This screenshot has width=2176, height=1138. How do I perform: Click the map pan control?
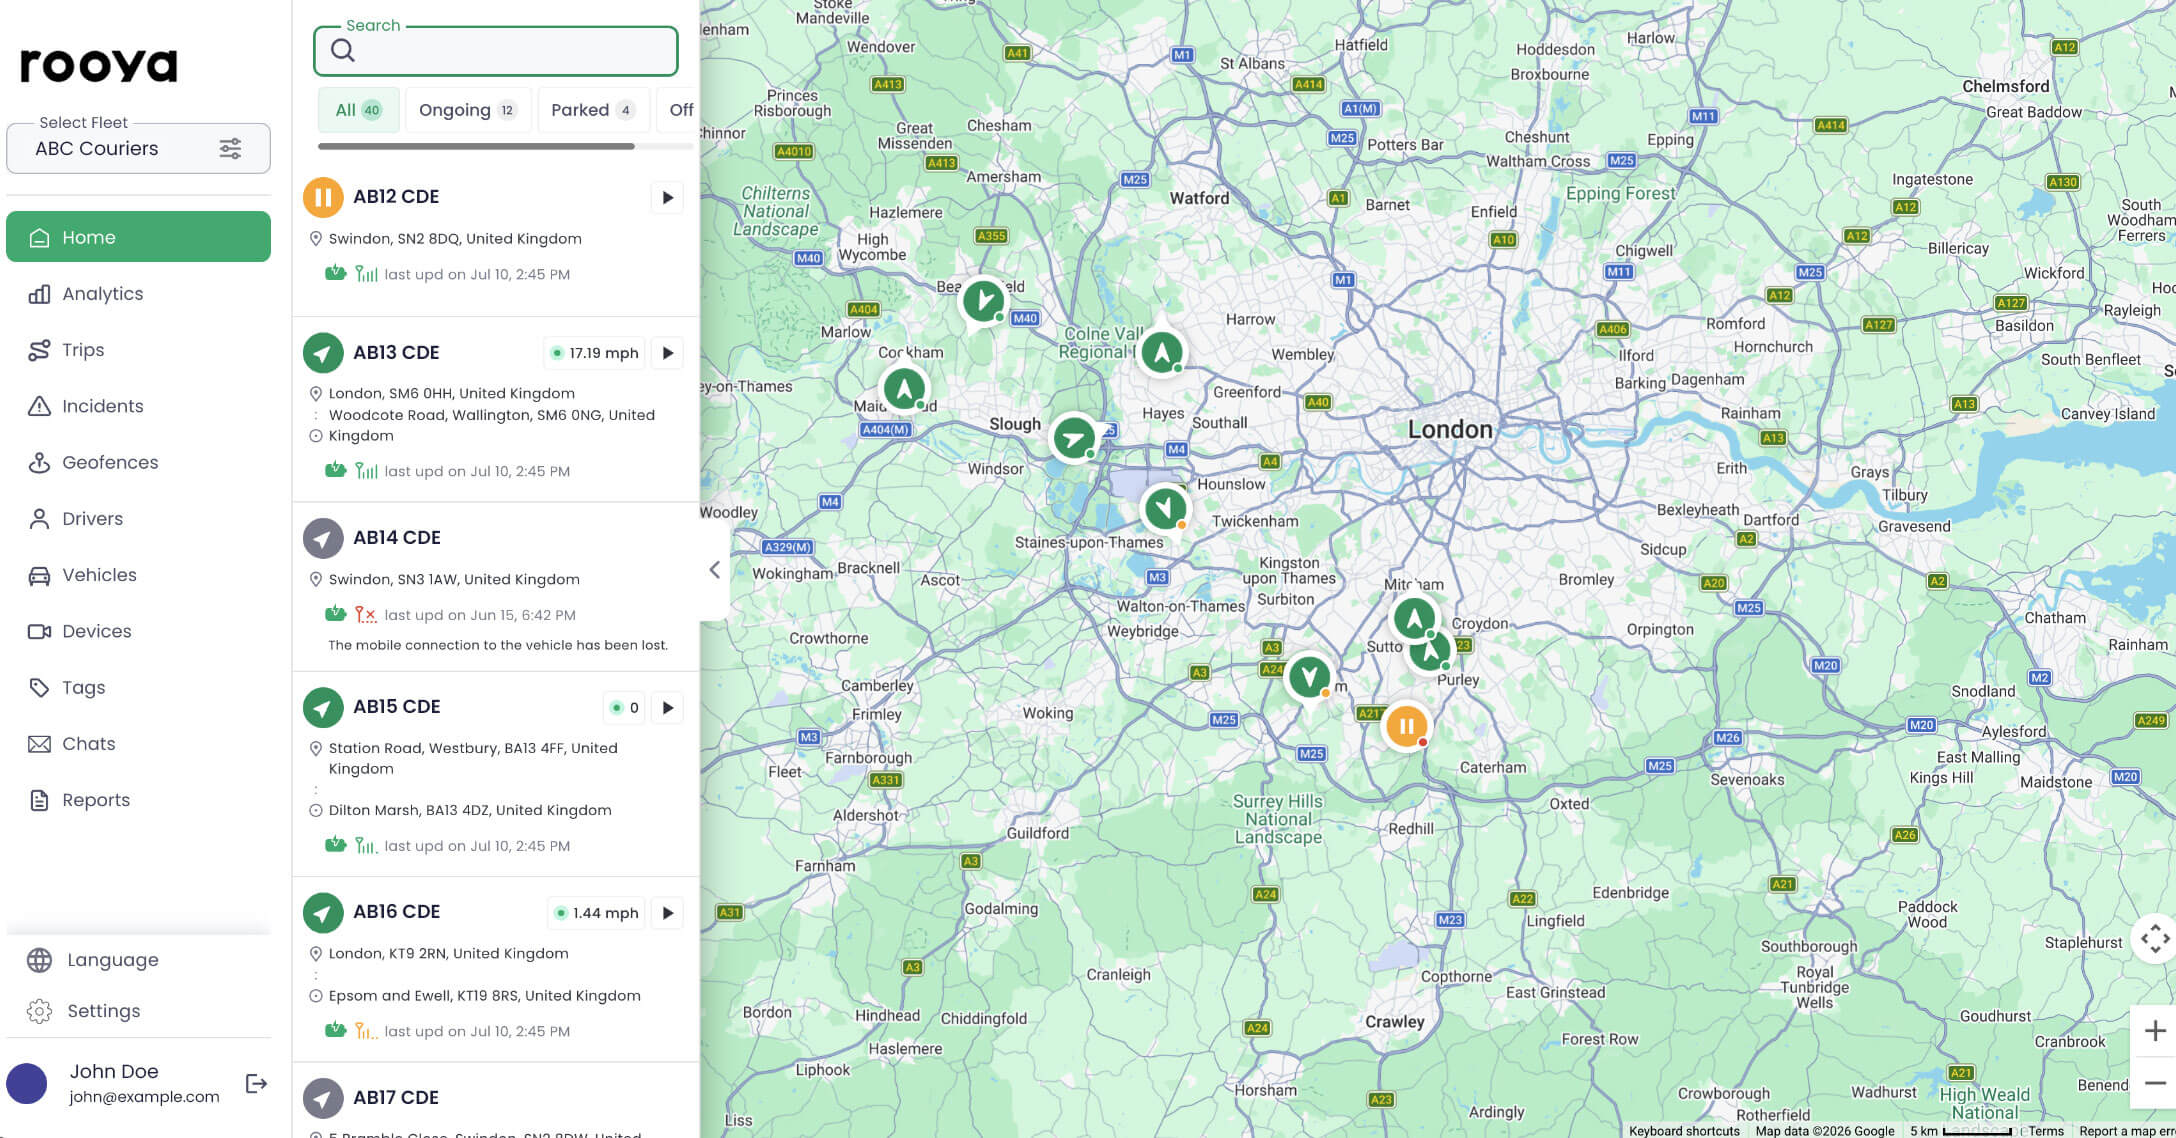click(2155, 938)
